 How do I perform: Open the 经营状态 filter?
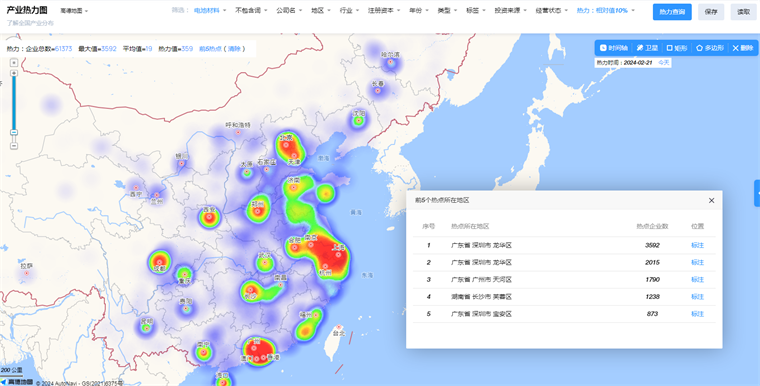pyautogui.click(x=552, y=10)
